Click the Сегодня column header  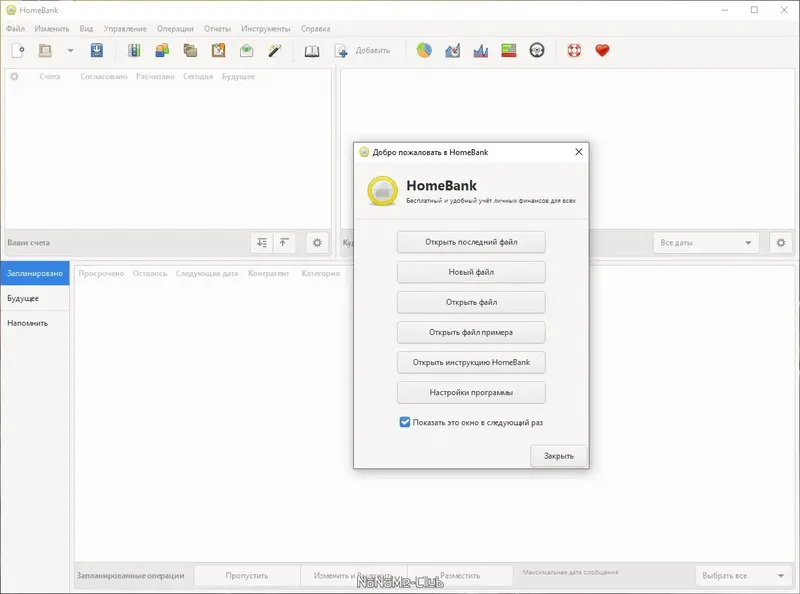pyautogui.click(x=198, y=76)
